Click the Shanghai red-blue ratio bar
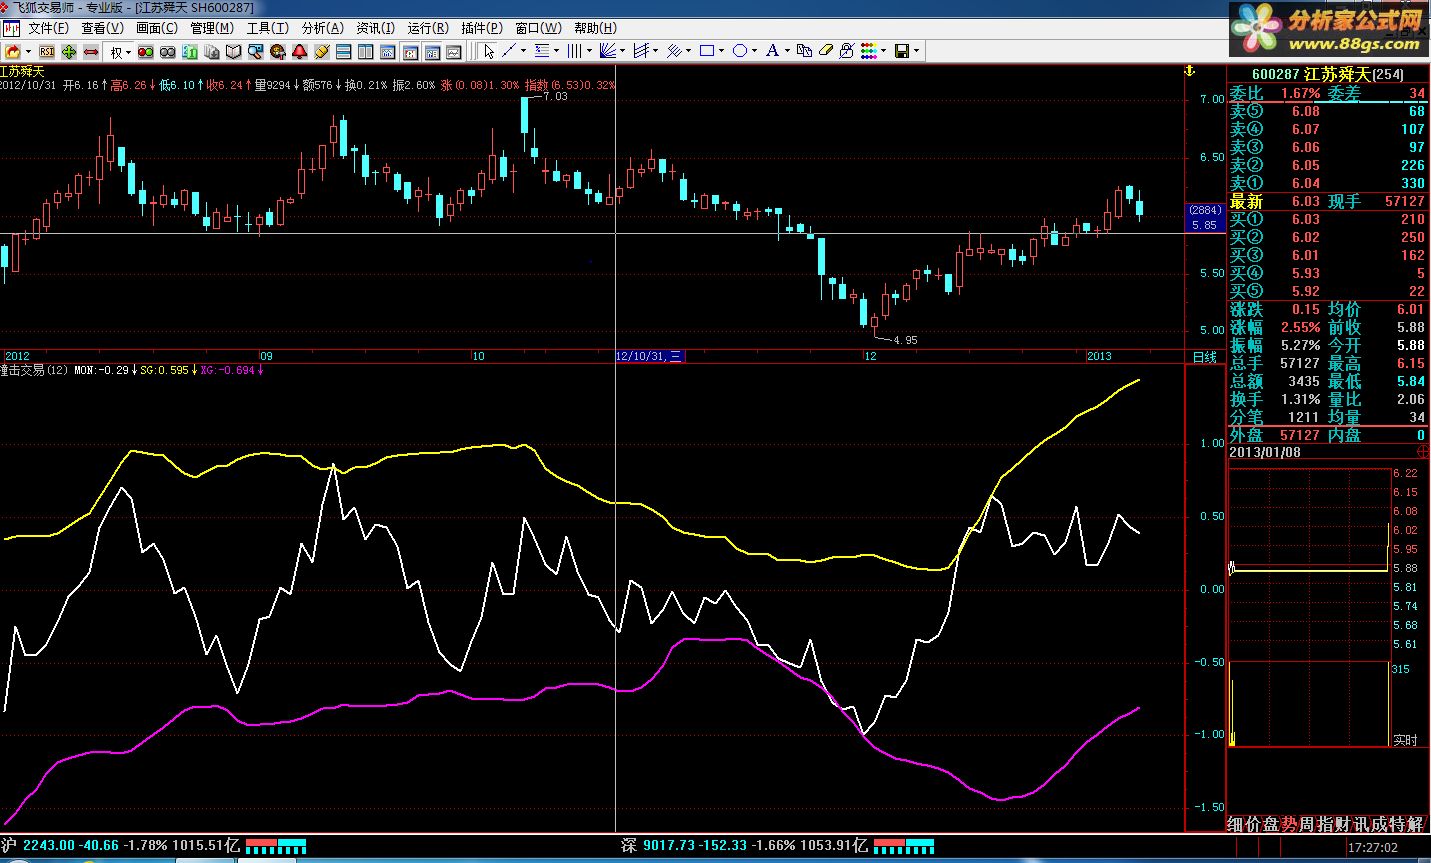This screenshot has width=1431, height=863. (x=277, y=846)
